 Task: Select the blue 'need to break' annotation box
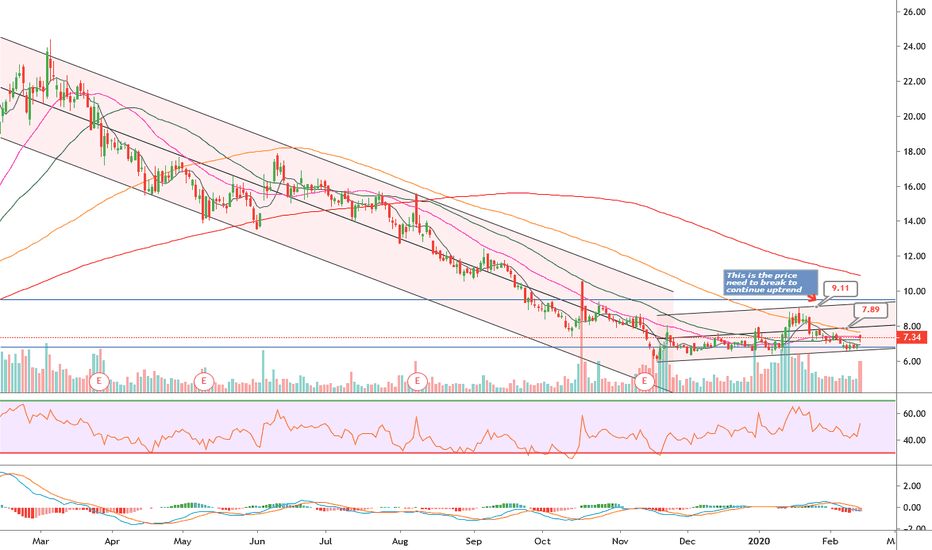(771, 282)
